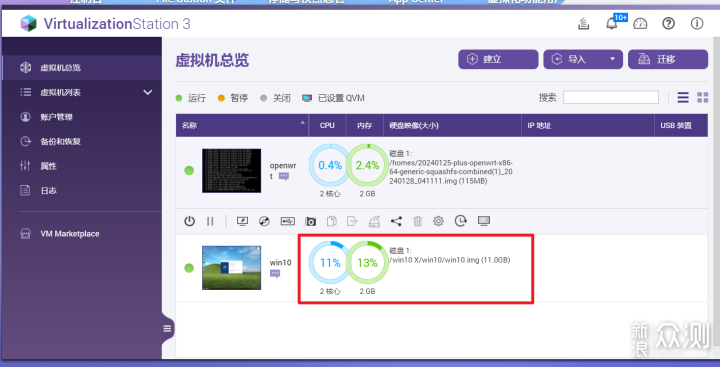The height and width of the screenshot is (367, 720).
Task: Click the win10 VM name
Action: point(280,263)
